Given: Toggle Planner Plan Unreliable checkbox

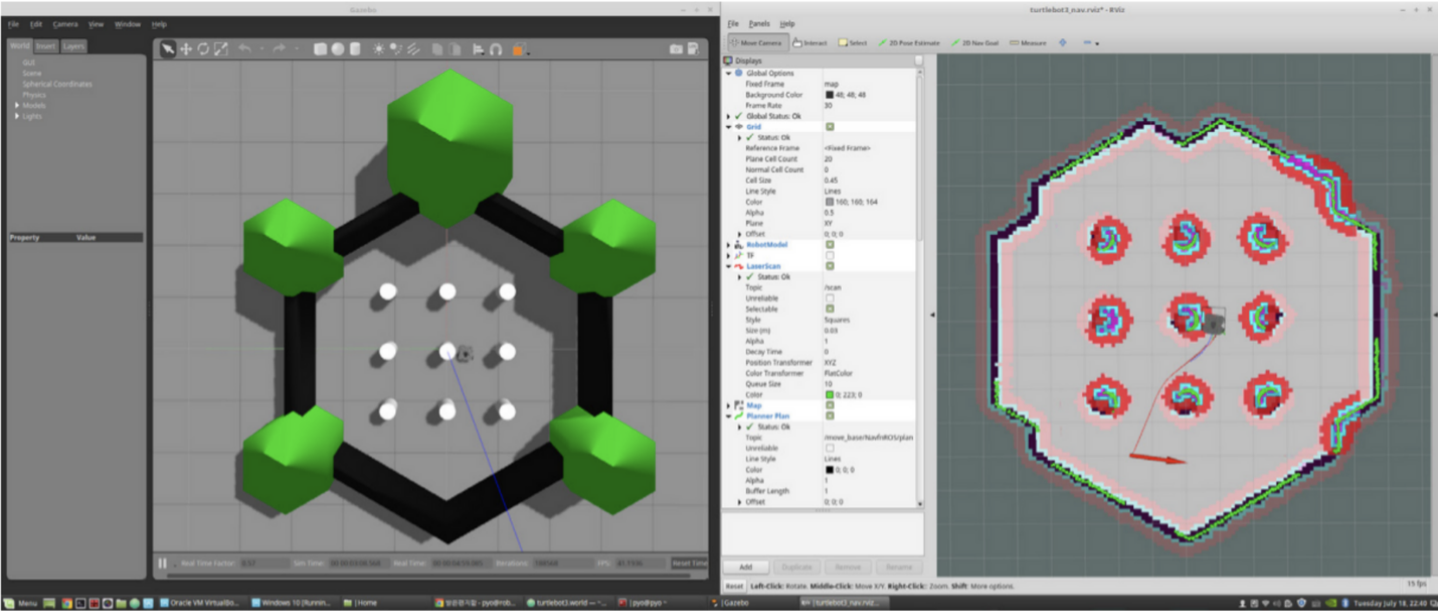Looking at the screenshot, I should pos(830,448).
